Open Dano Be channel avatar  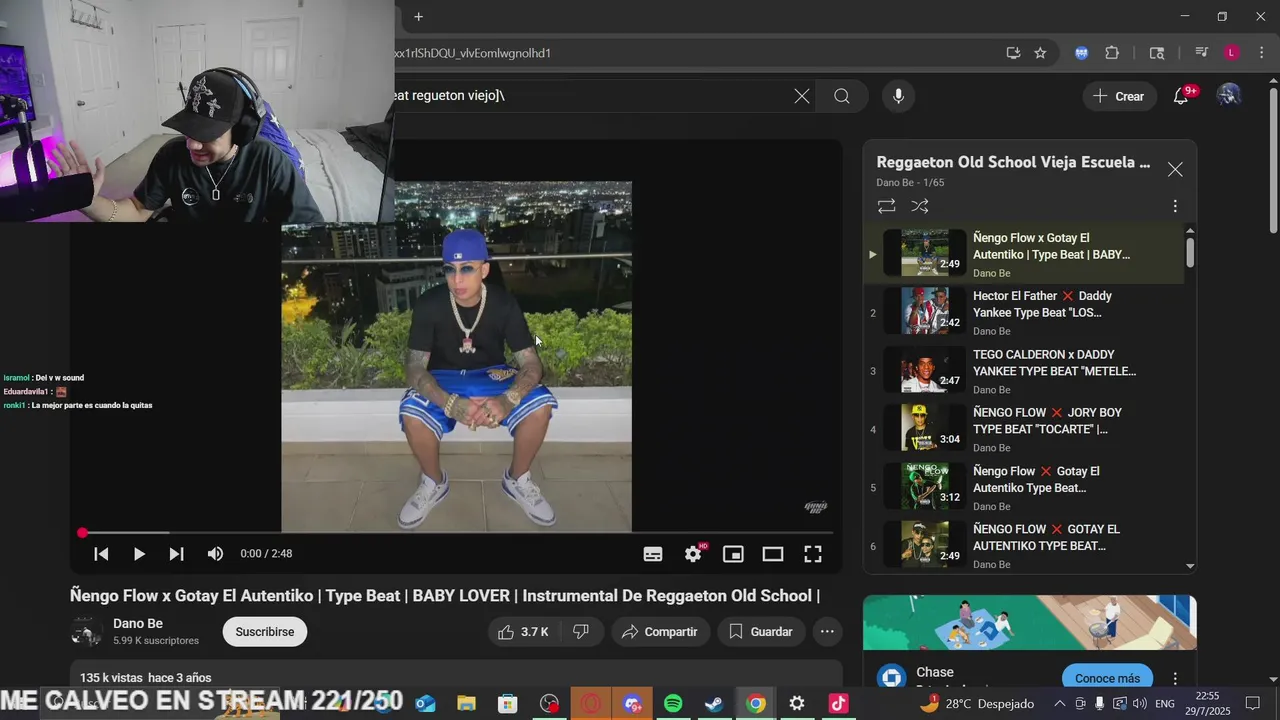pos(86,632)
